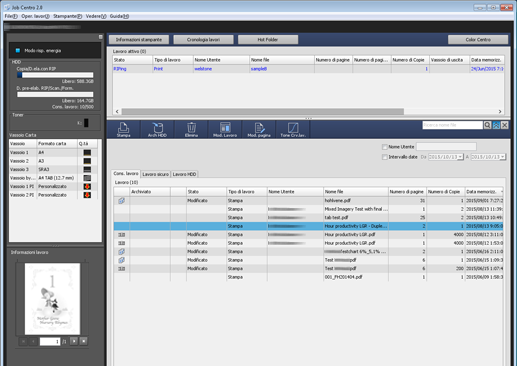Click the archive icon on the testchart row
The width and height of the screenshot is (517, 366).
click(122, 252)
